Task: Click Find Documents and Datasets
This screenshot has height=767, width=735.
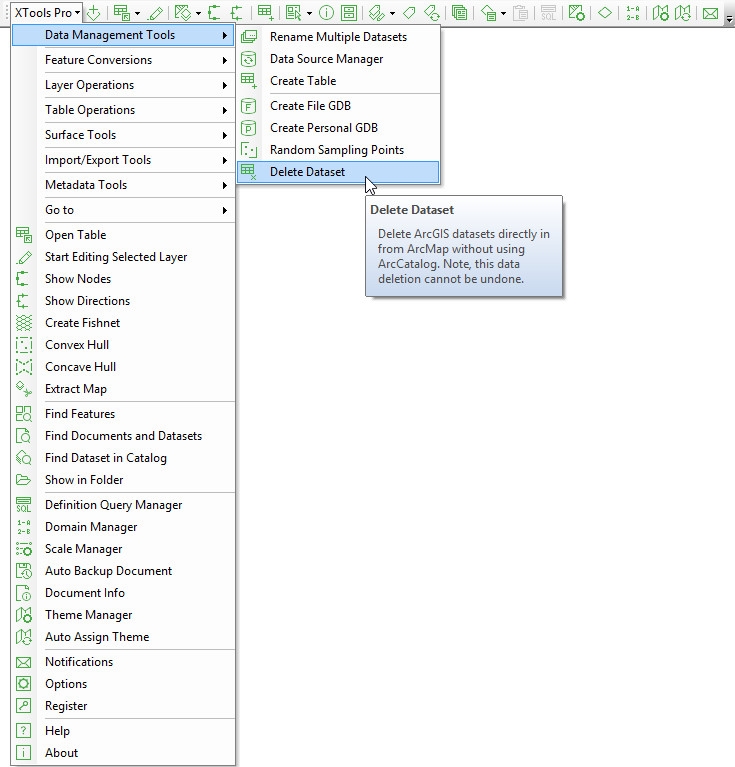Action: (x=123, y=436)
